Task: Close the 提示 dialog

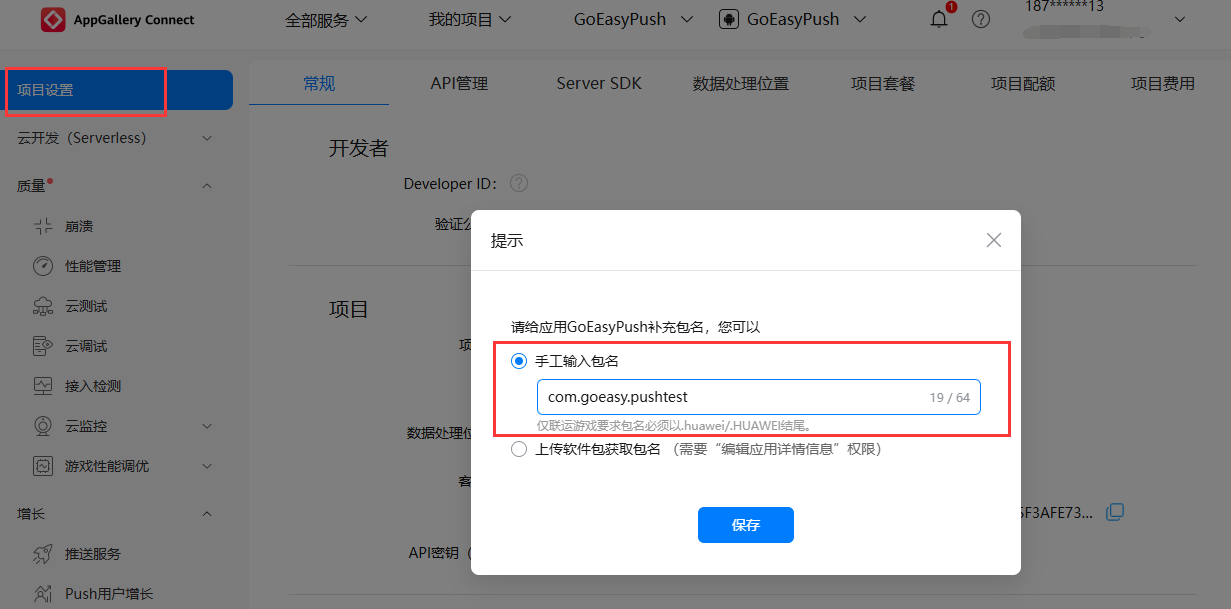Action: (x=994, y=240)
